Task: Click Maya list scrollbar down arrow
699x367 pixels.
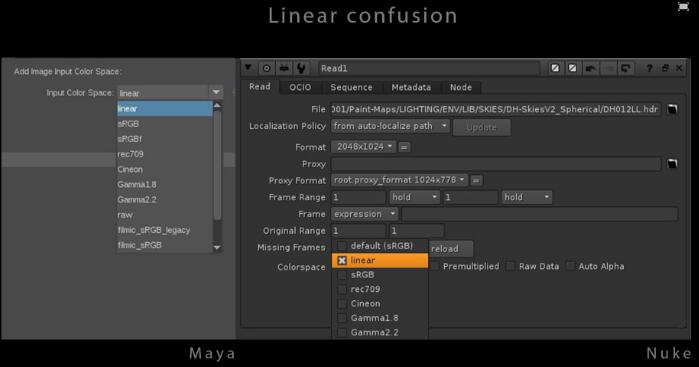Action: coord(217,247)
